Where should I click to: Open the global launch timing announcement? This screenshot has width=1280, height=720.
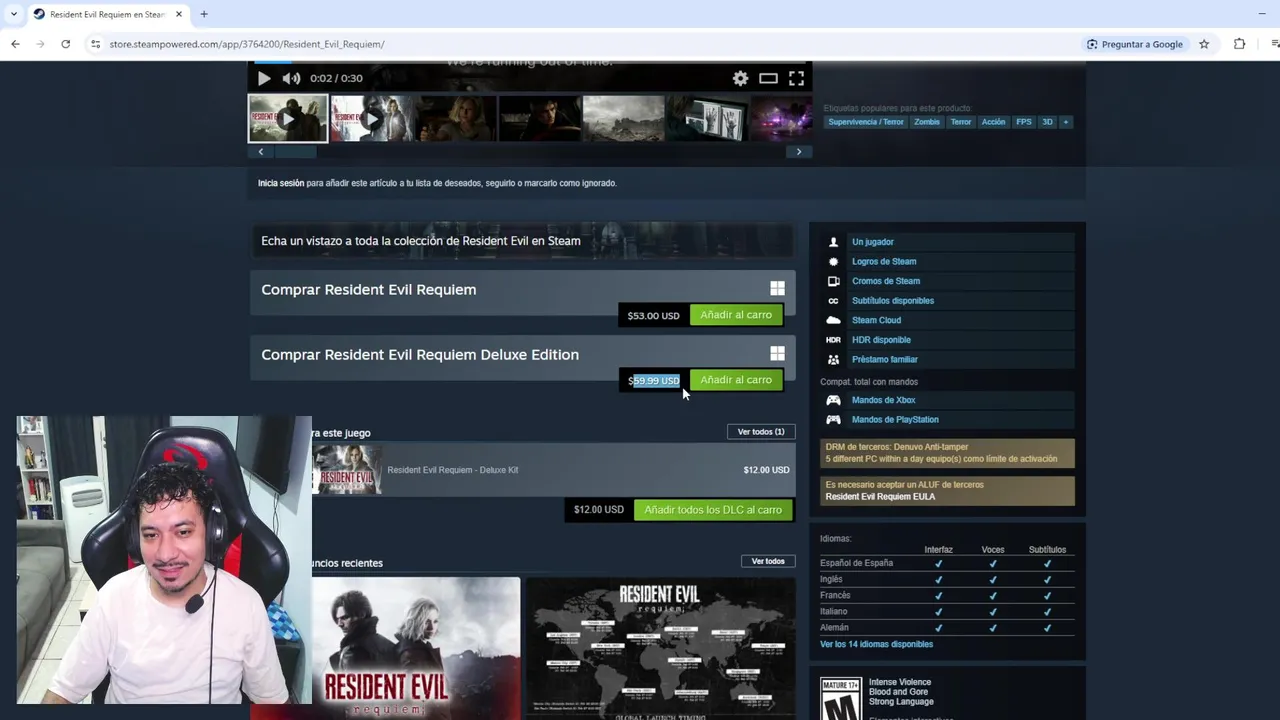(660, 647)
